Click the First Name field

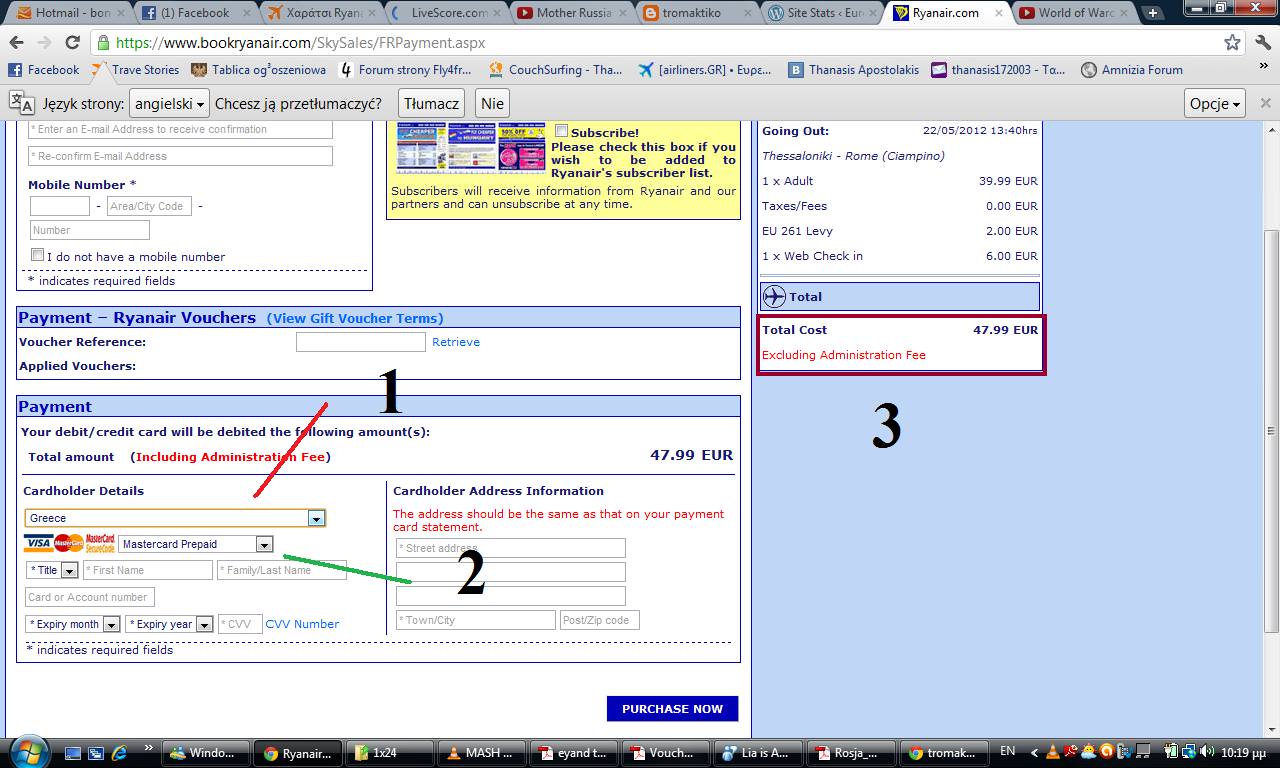pos(148,570)
